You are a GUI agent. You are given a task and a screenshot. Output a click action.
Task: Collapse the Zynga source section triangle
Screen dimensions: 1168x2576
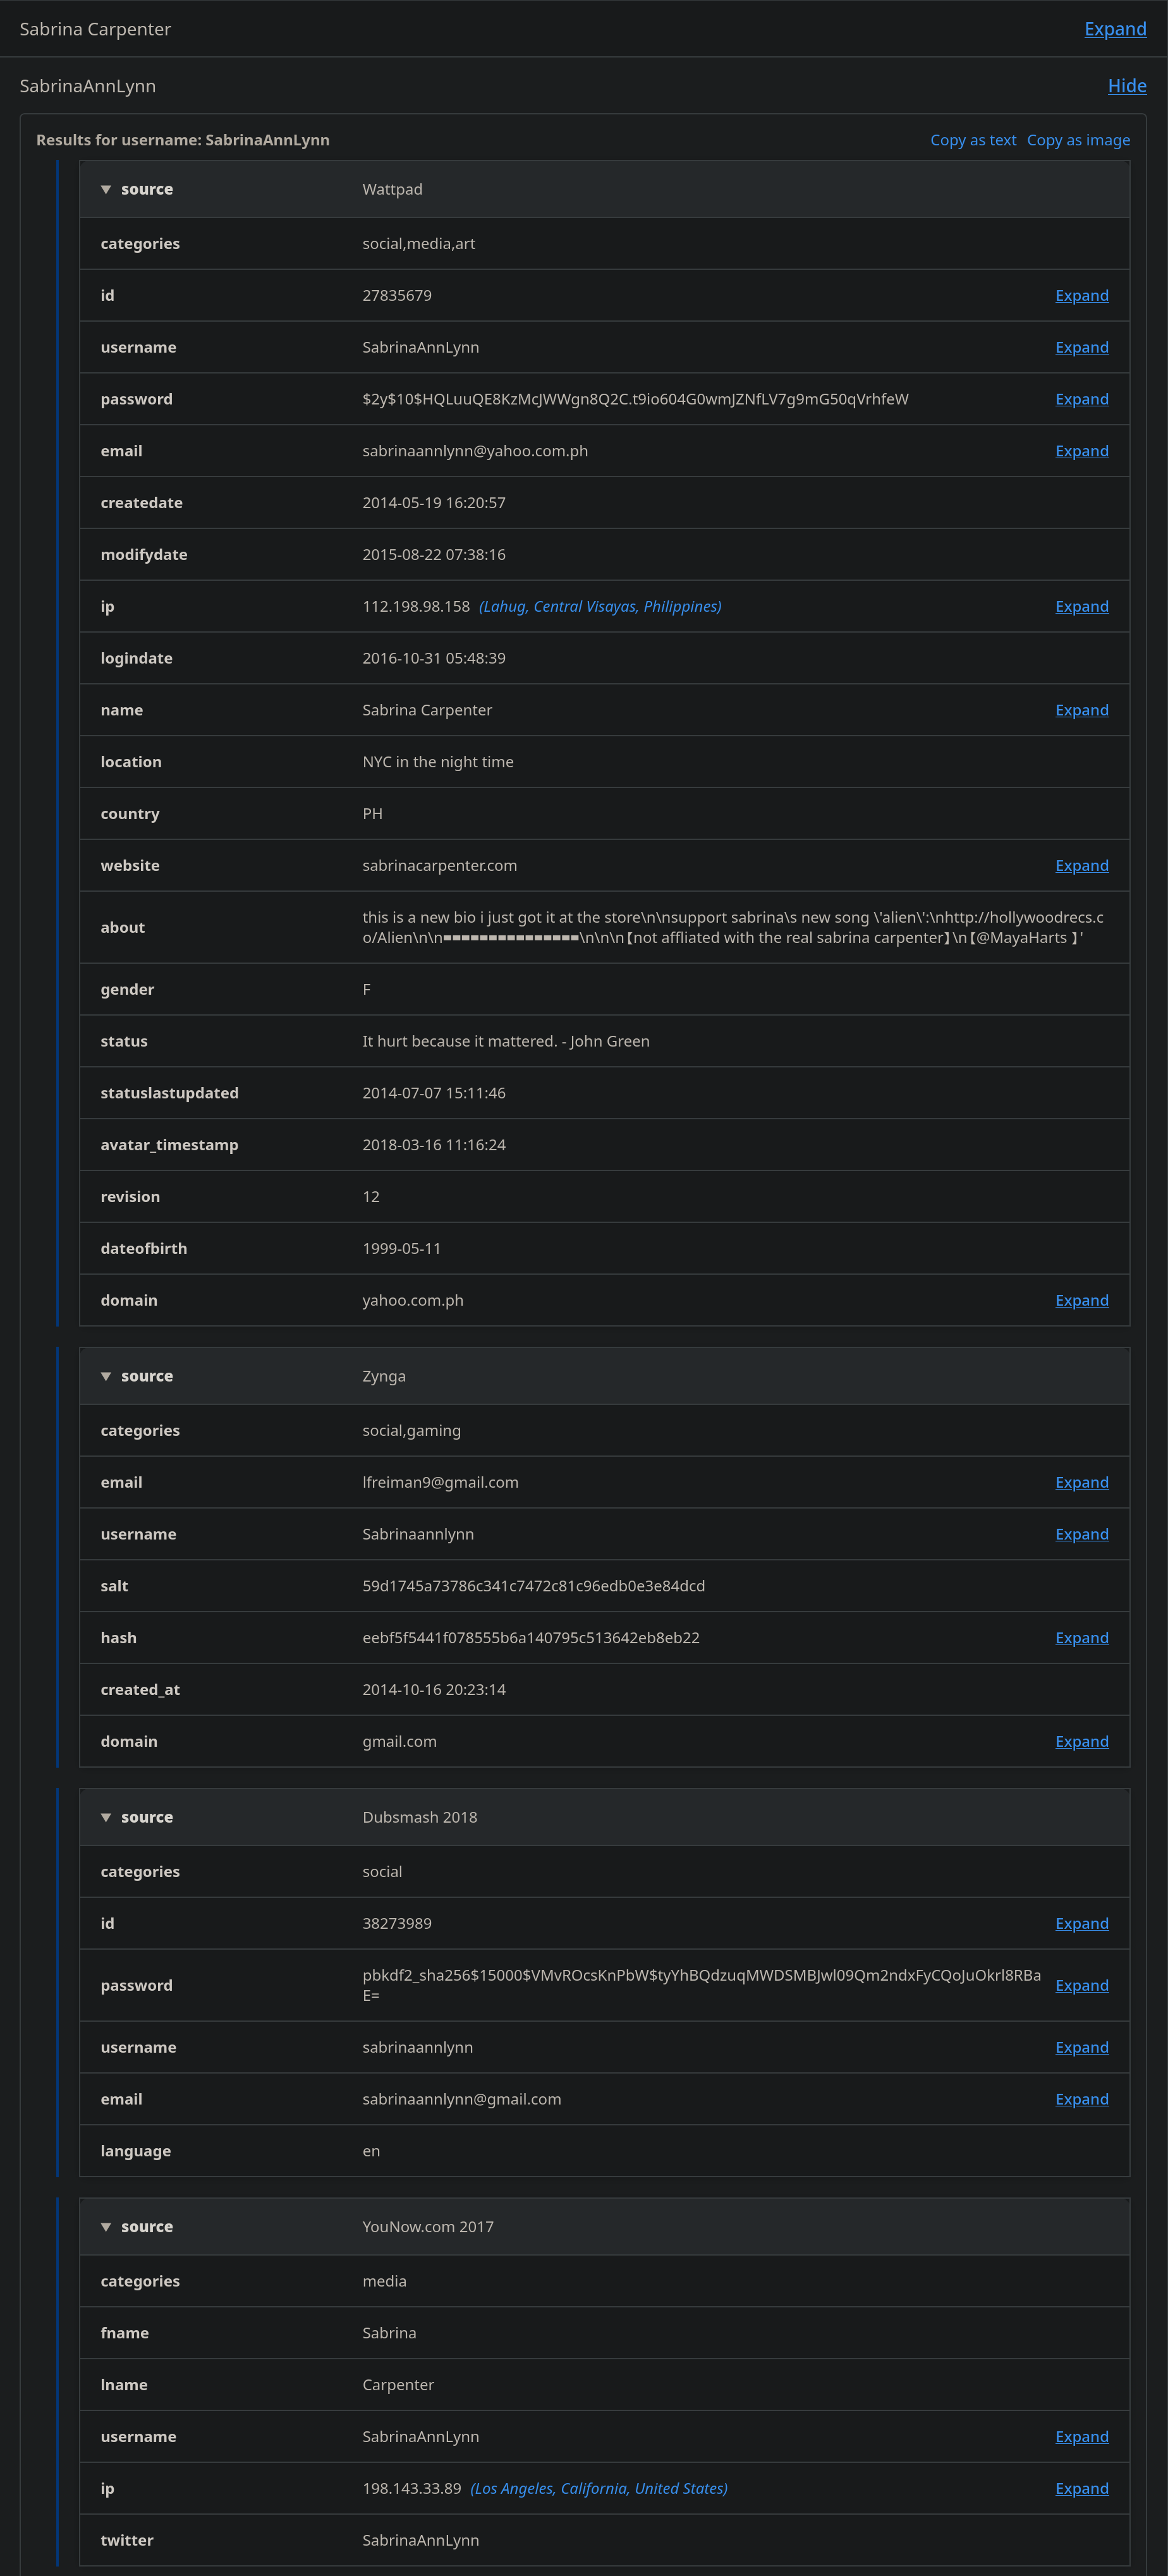coord(106,1376)
